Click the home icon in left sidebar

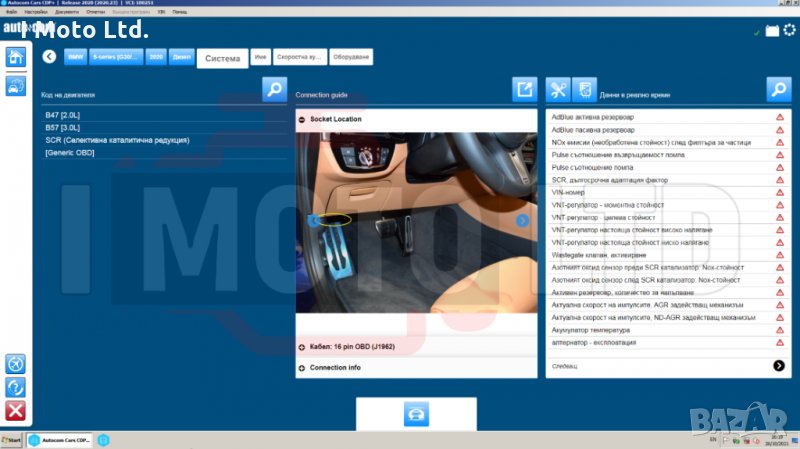coord(16,57)
